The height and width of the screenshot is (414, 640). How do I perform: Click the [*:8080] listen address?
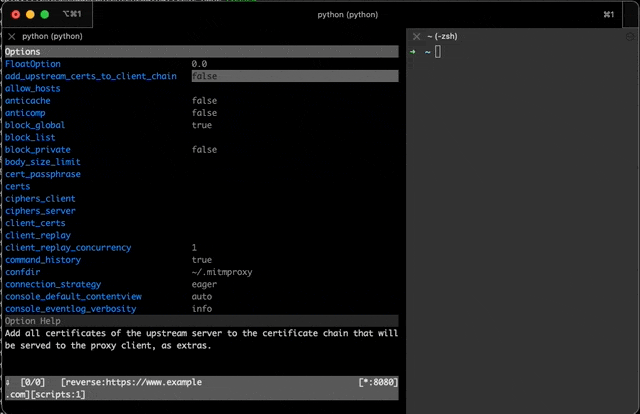[378, 383]
